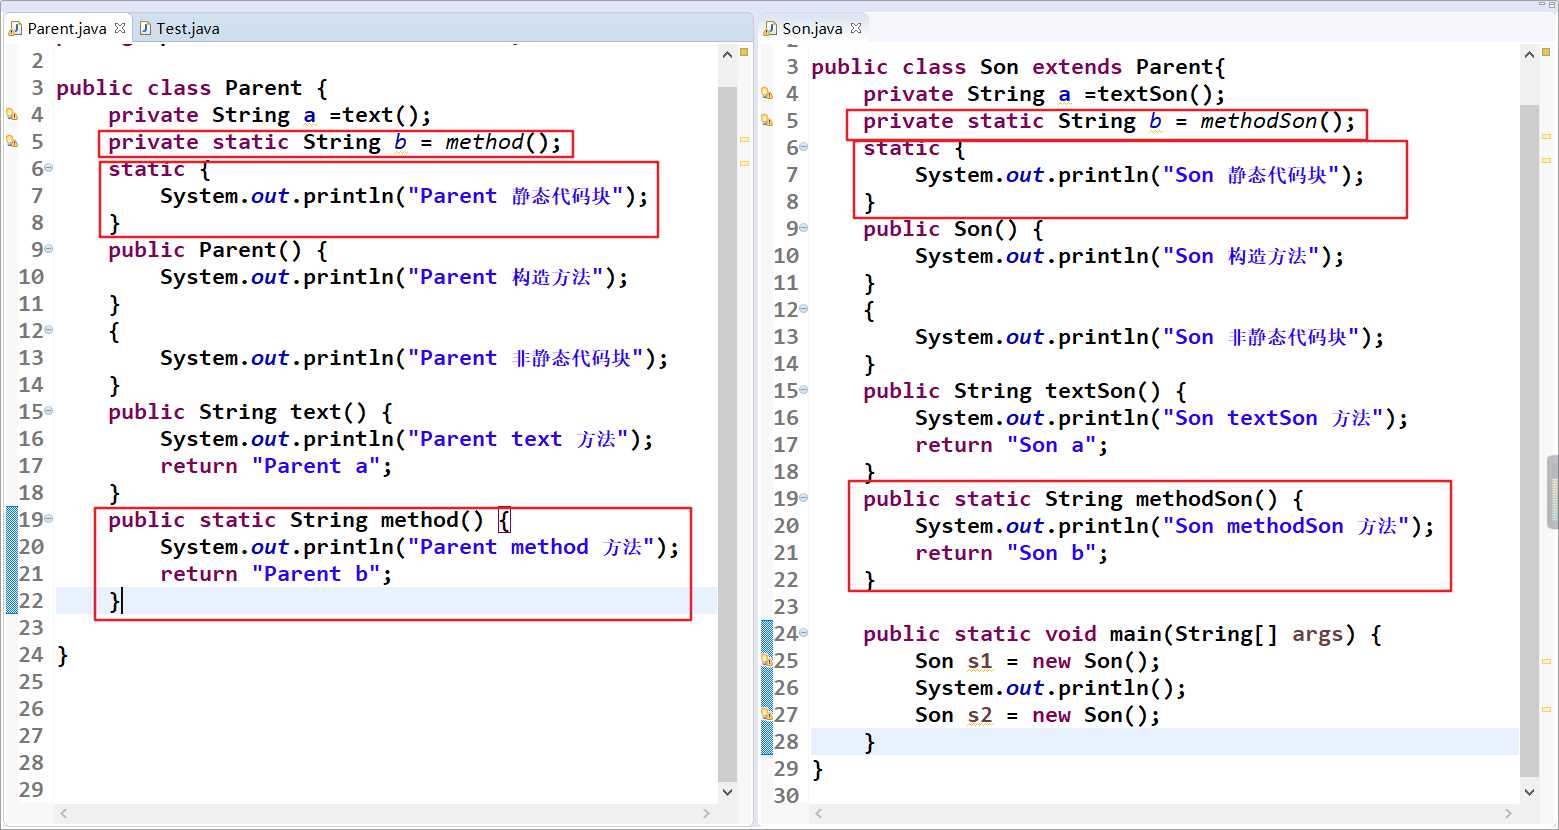Click line number 24 in Parent.java gutter

[x=31, y=655]
